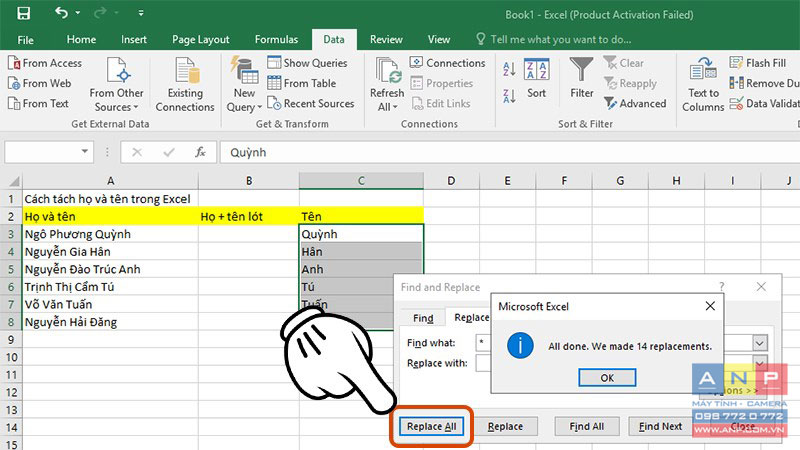The height and width of the screenshot is (450, 800).
Task: Open the Sort dialog button
Action: (536, 78)
